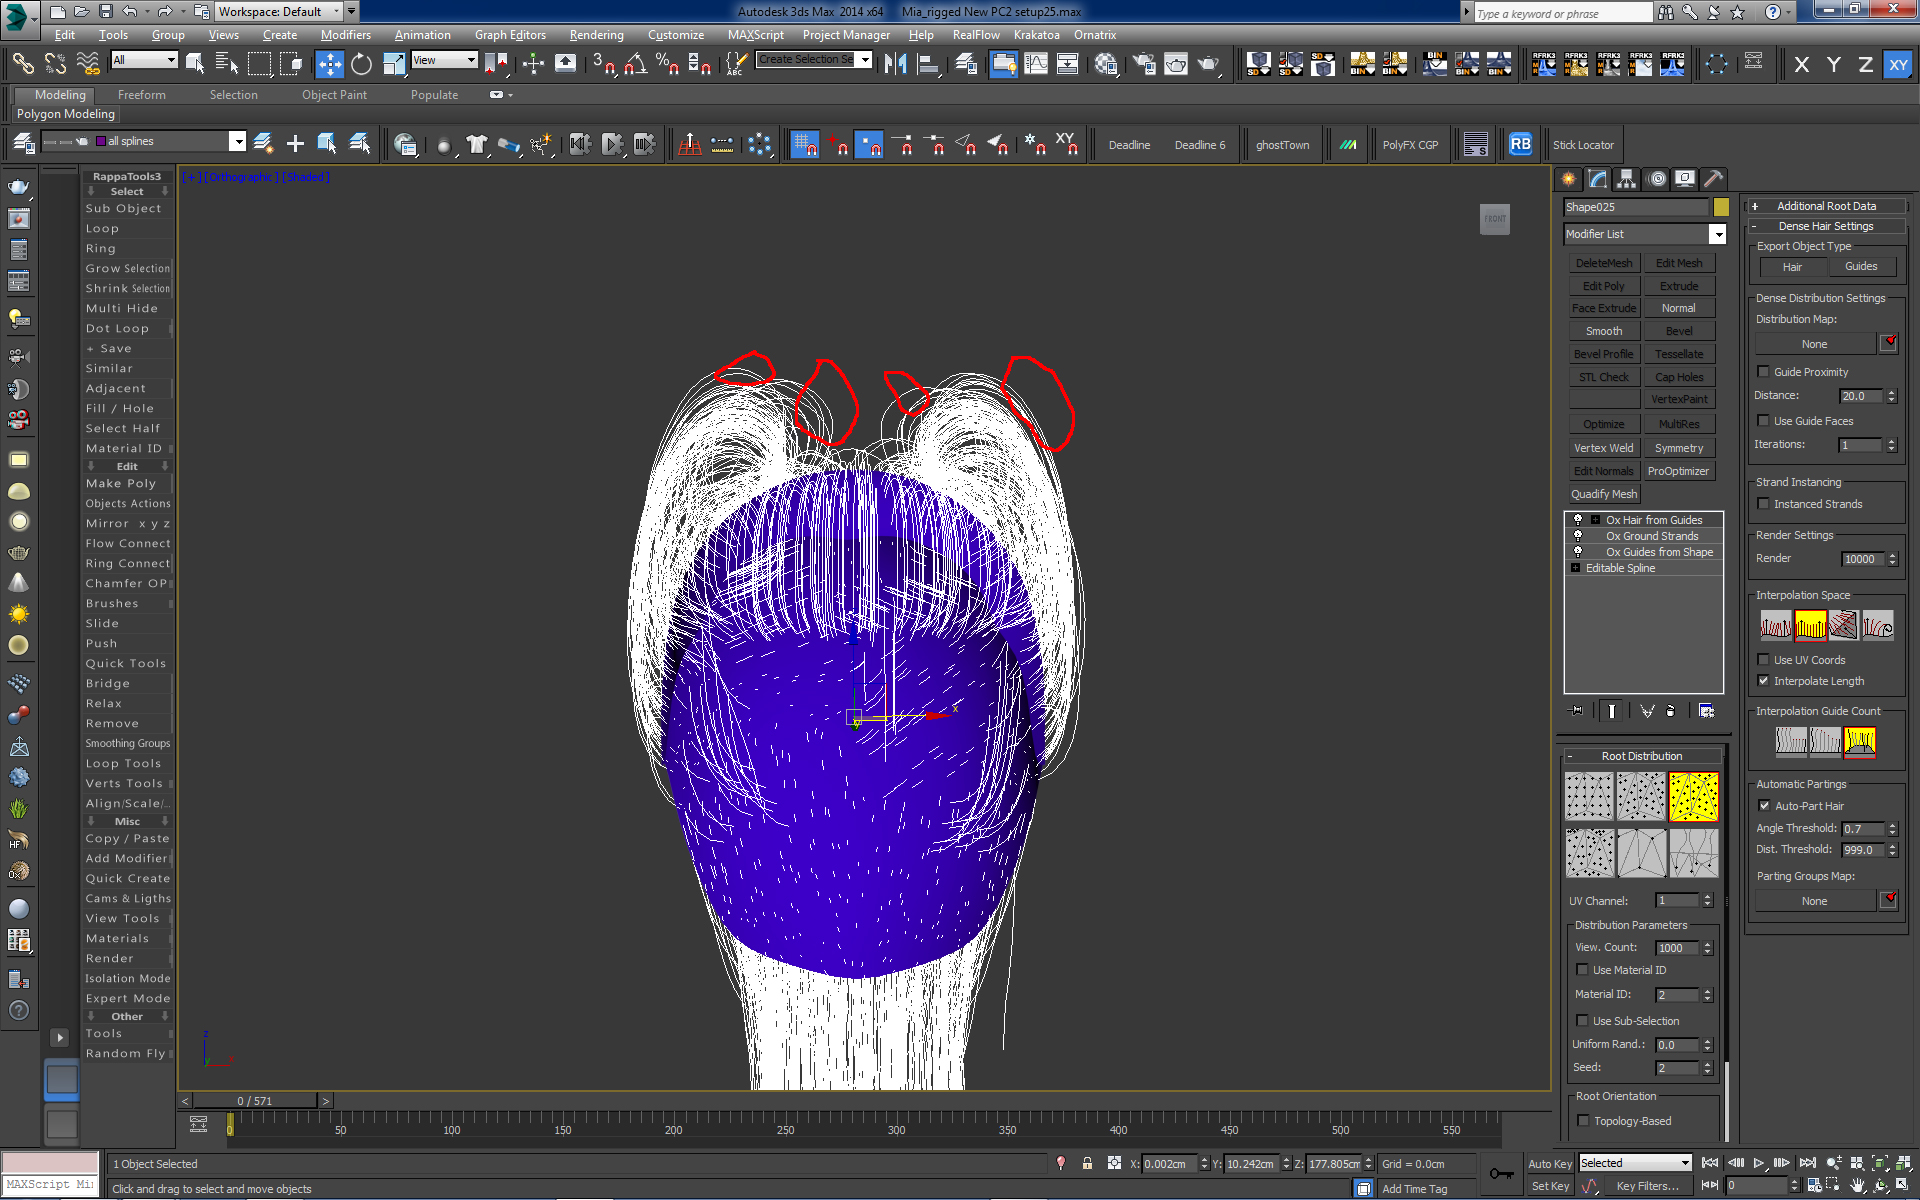This screenshot has height=1200, width=1920.
Task: Uncheck the Auto-Part Hair checkbox
Action: tap(1764, 806)
